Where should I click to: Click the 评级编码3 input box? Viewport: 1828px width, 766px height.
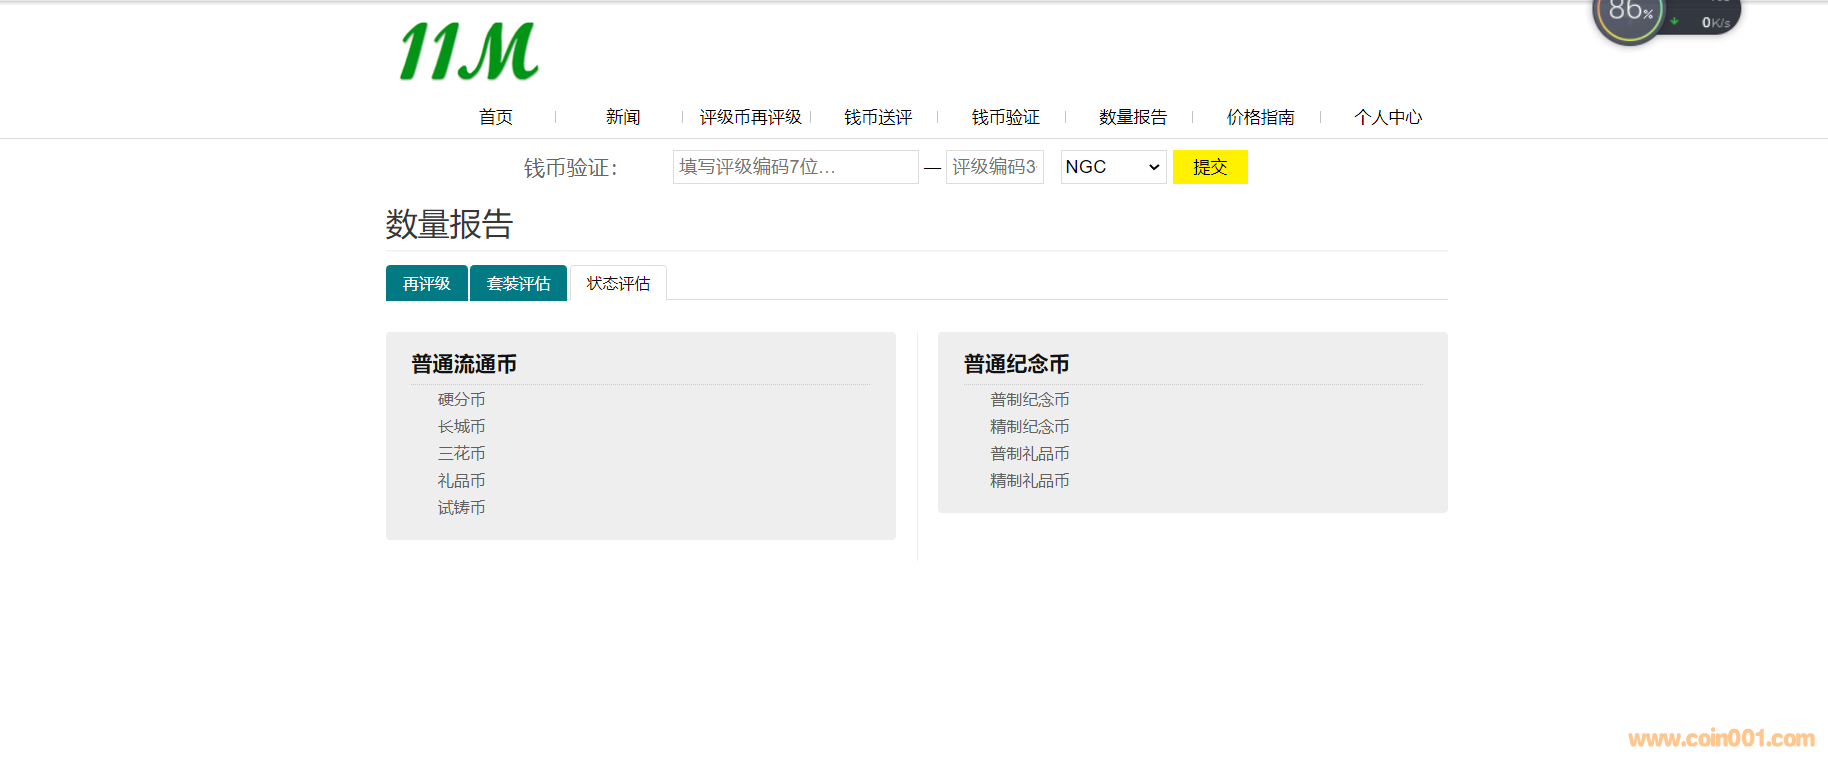click(994, 167)
